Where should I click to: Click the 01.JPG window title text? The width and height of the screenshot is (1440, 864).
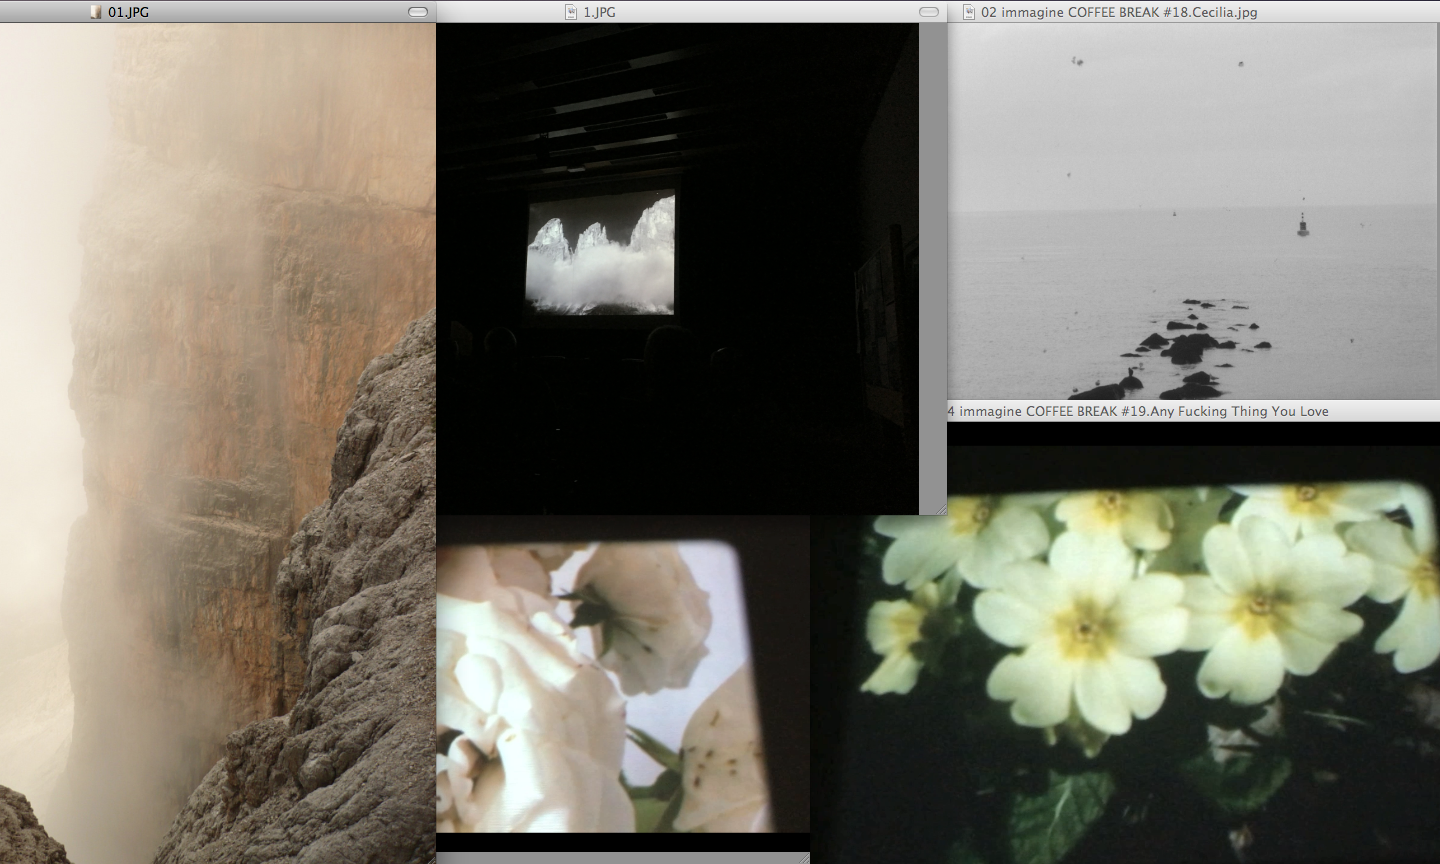(128, 12)
